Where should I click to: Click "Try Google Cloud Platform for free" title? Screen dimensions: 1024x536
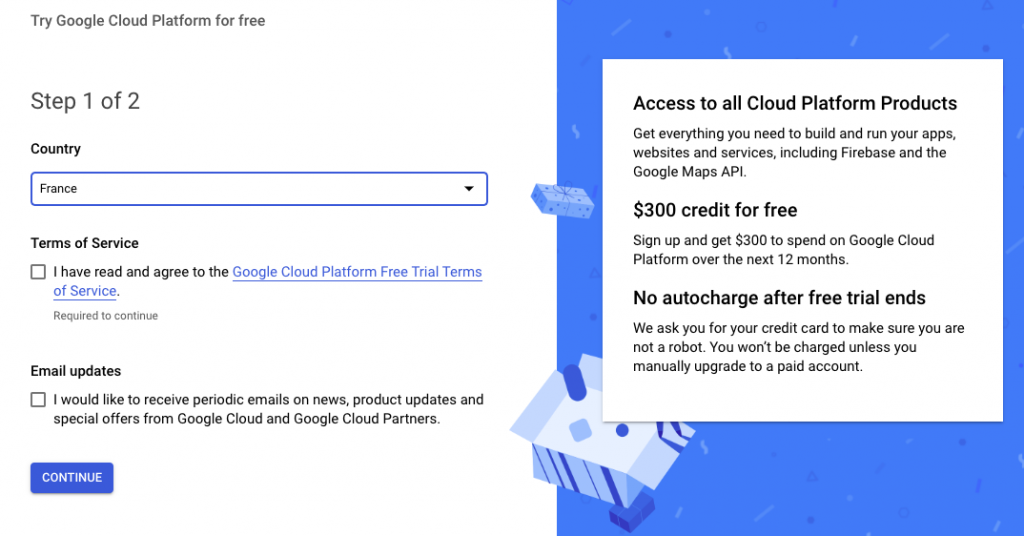point(148,20)
